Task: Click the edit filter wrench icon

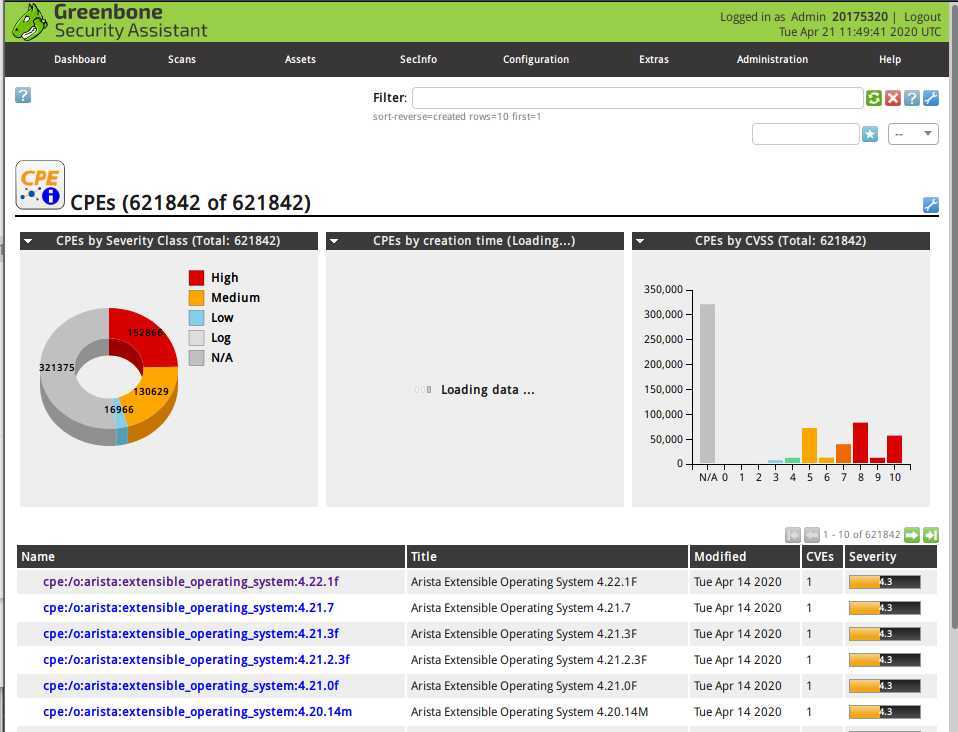Action: (930, 98)
